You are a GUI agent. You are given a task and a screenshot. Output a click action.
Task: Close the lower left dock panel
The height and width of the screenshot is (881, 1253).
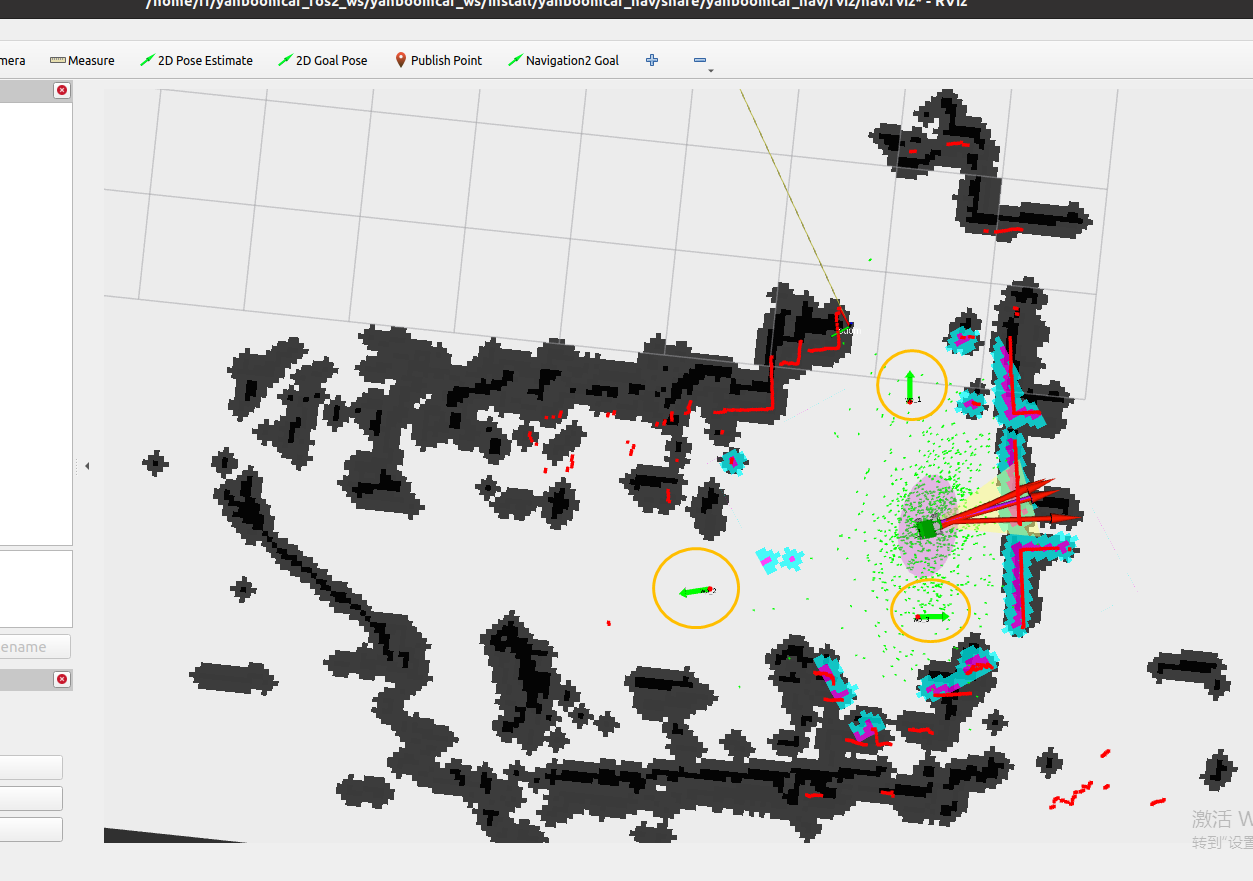[x=62, y=680]
